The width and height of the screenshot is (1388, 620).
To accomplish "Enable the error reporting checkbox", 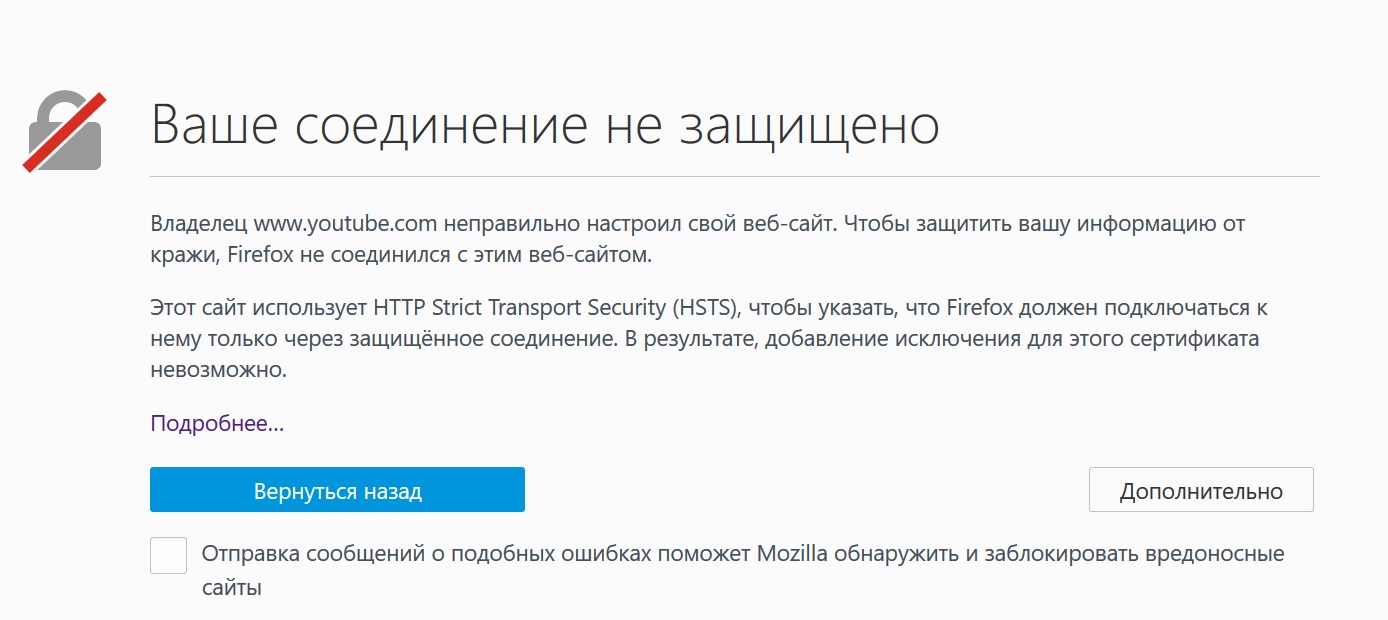I will (x=168, y=555).
